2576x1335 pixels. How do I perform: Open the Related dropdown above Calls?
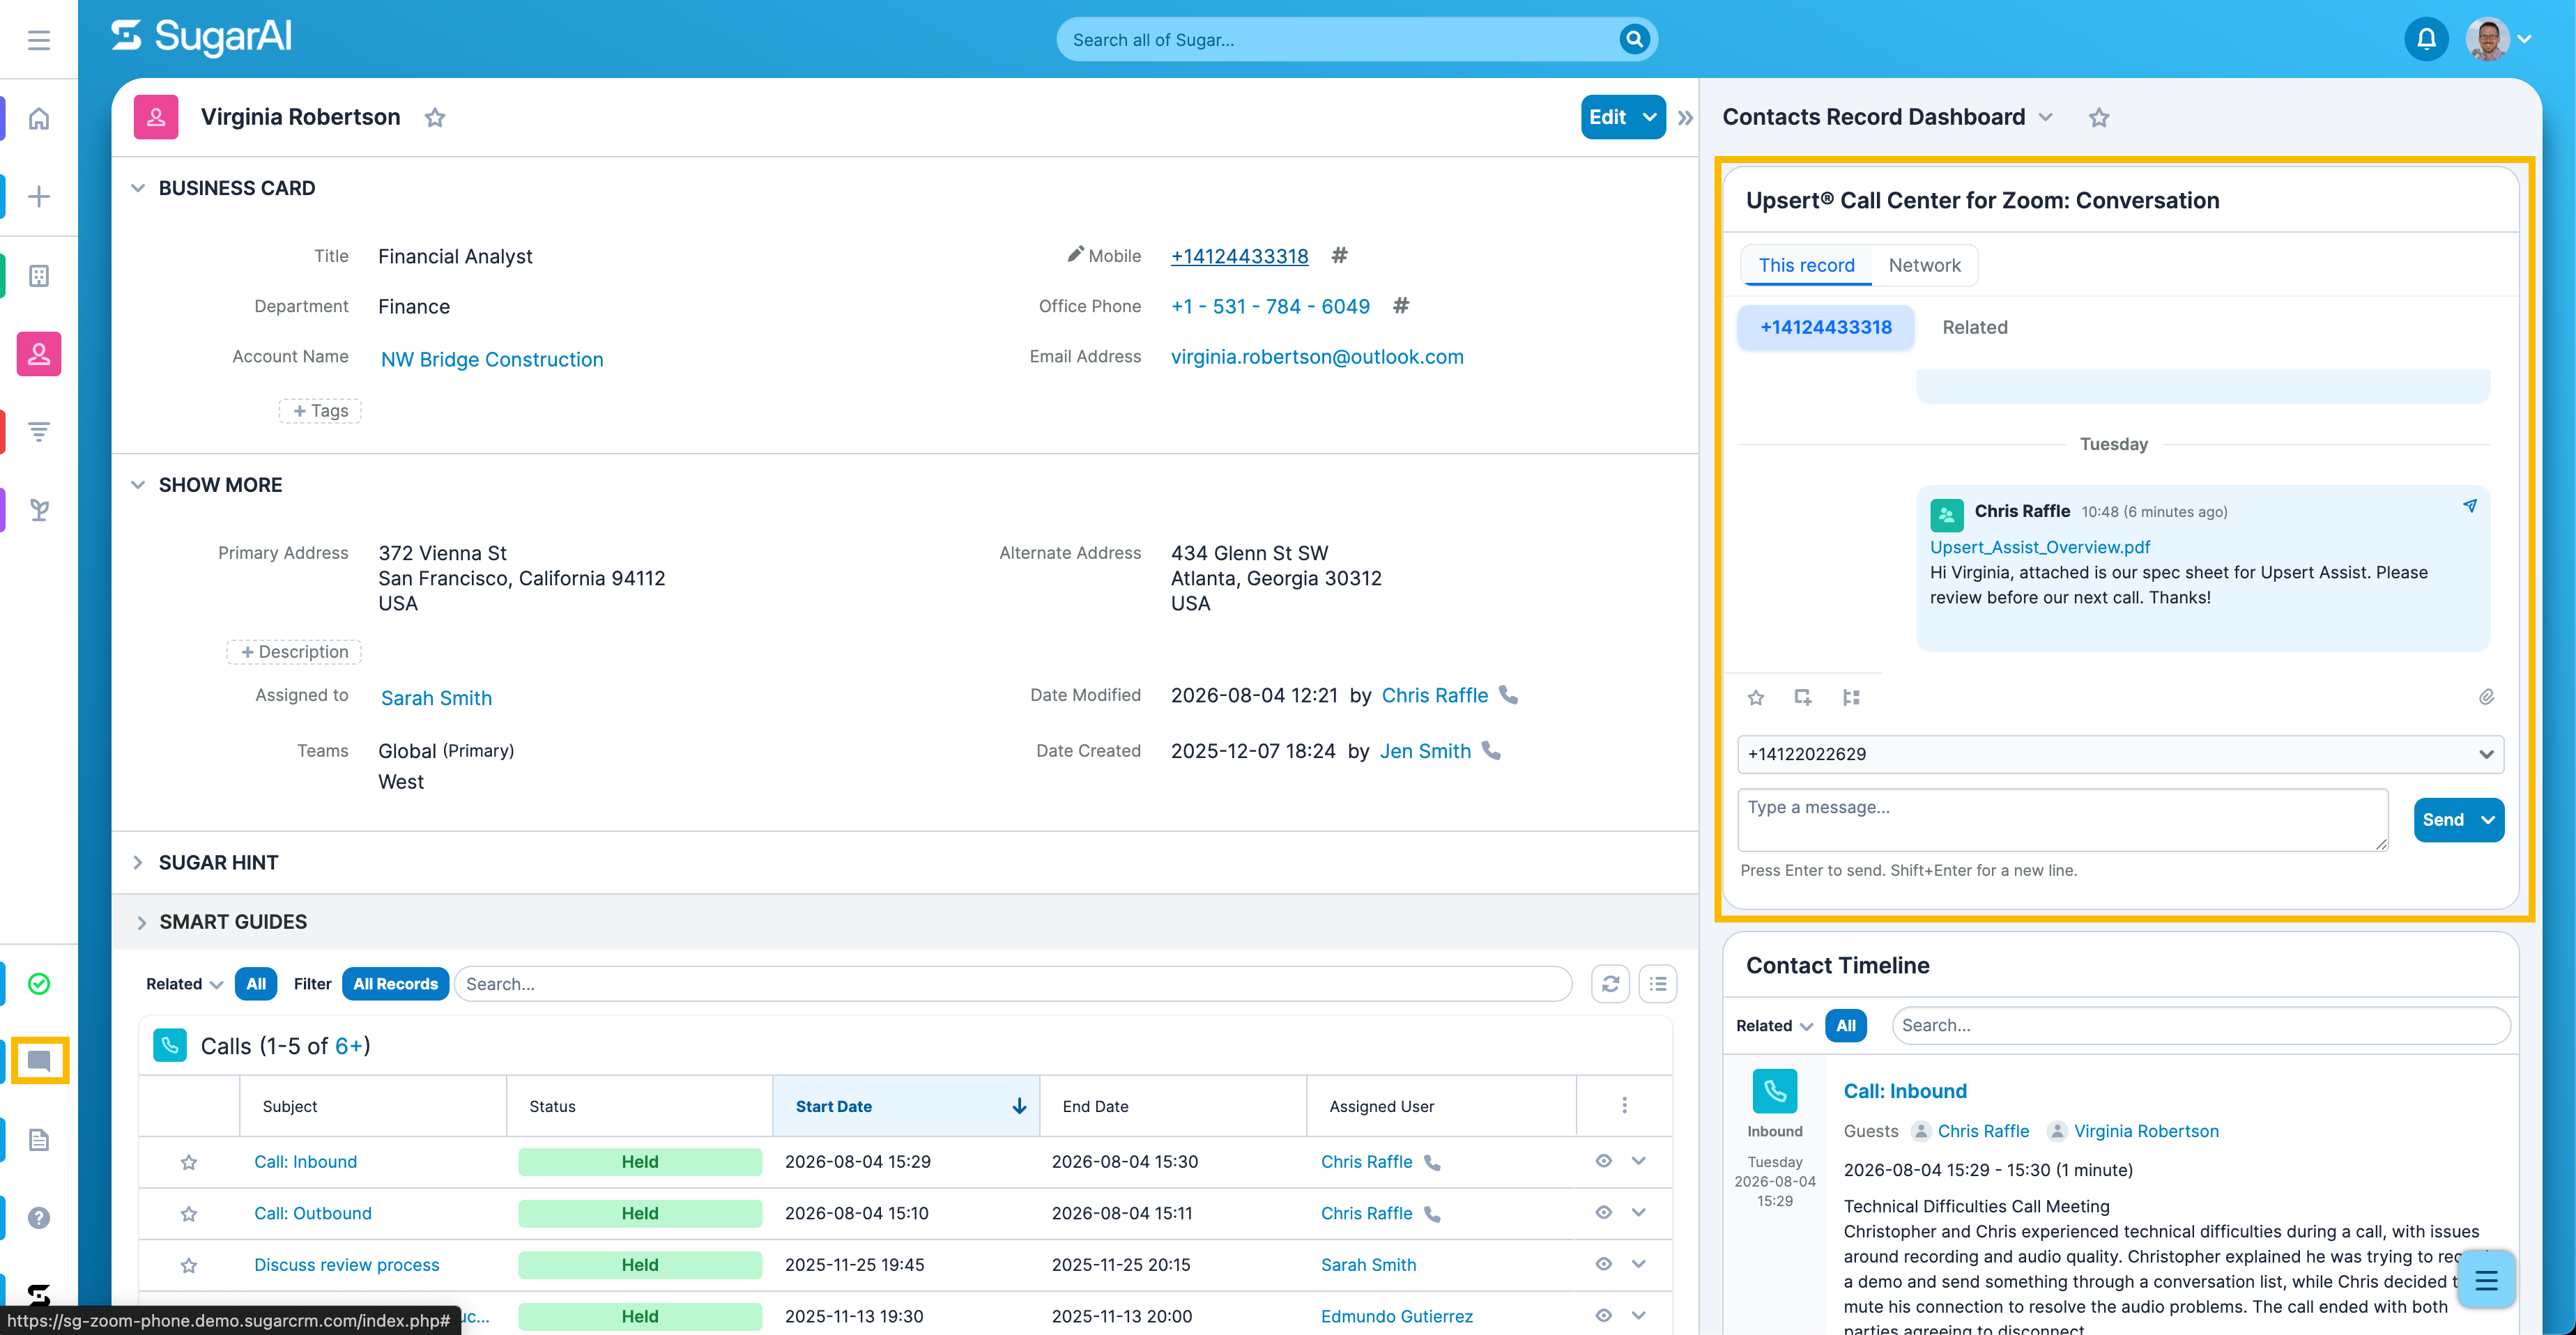click(184, 984)
